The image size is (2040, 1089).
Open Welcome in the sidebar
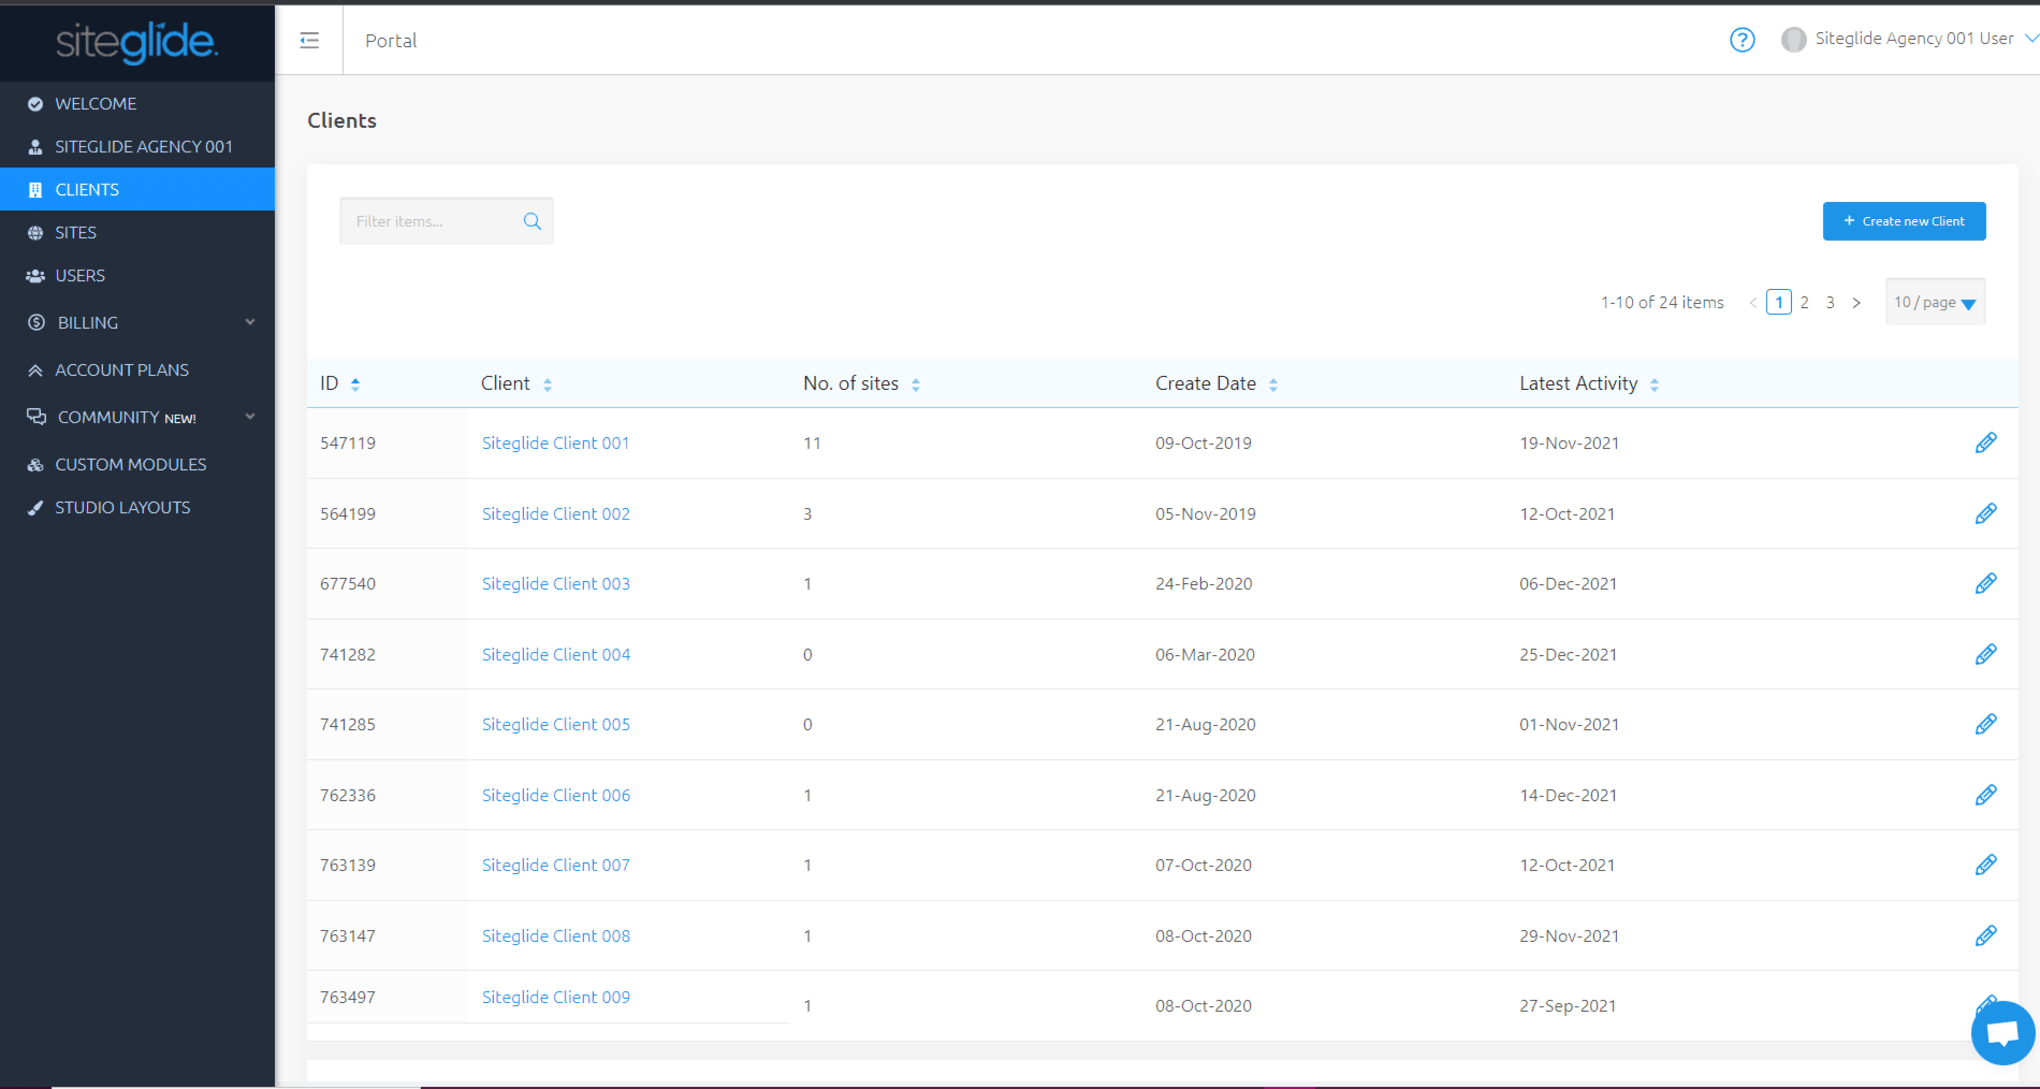point(138,104)
